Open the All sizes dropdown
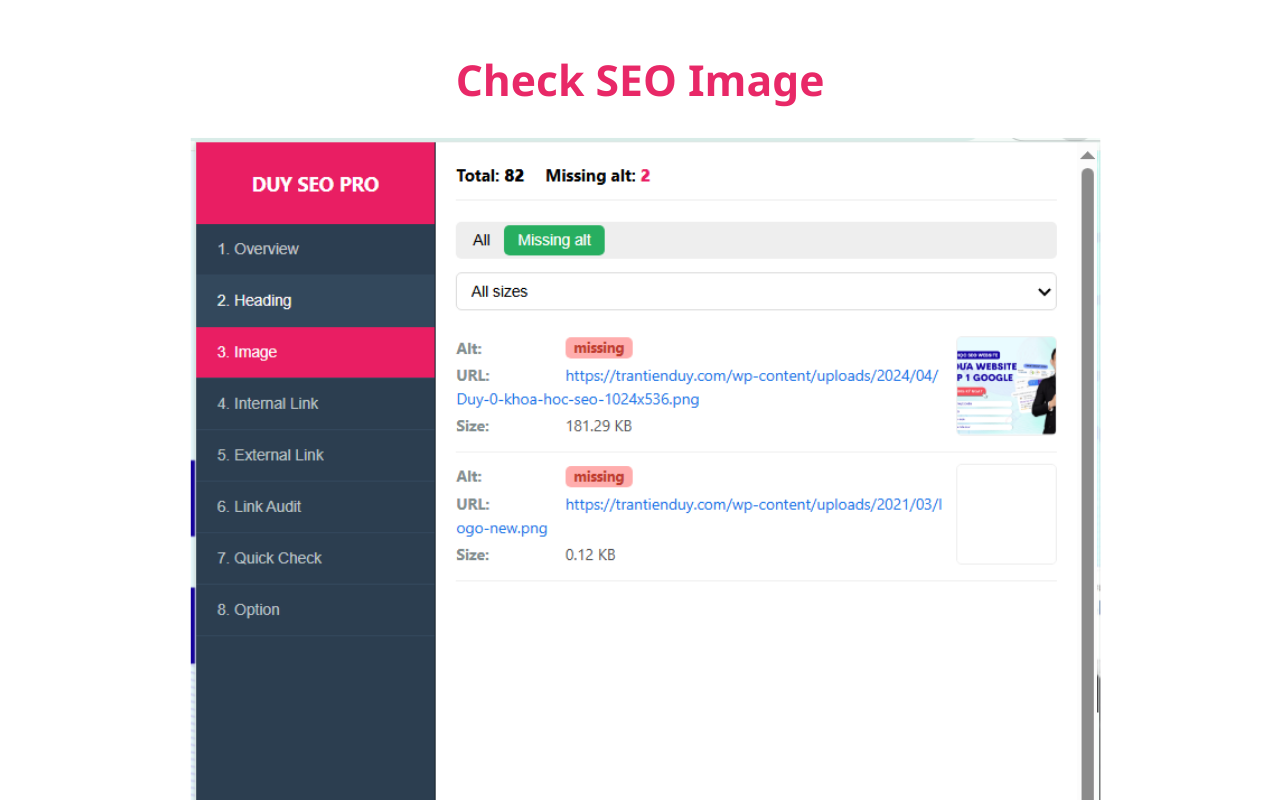This screenshot has height=800, width=1280. pyautogui.click(x=756, y=291)
